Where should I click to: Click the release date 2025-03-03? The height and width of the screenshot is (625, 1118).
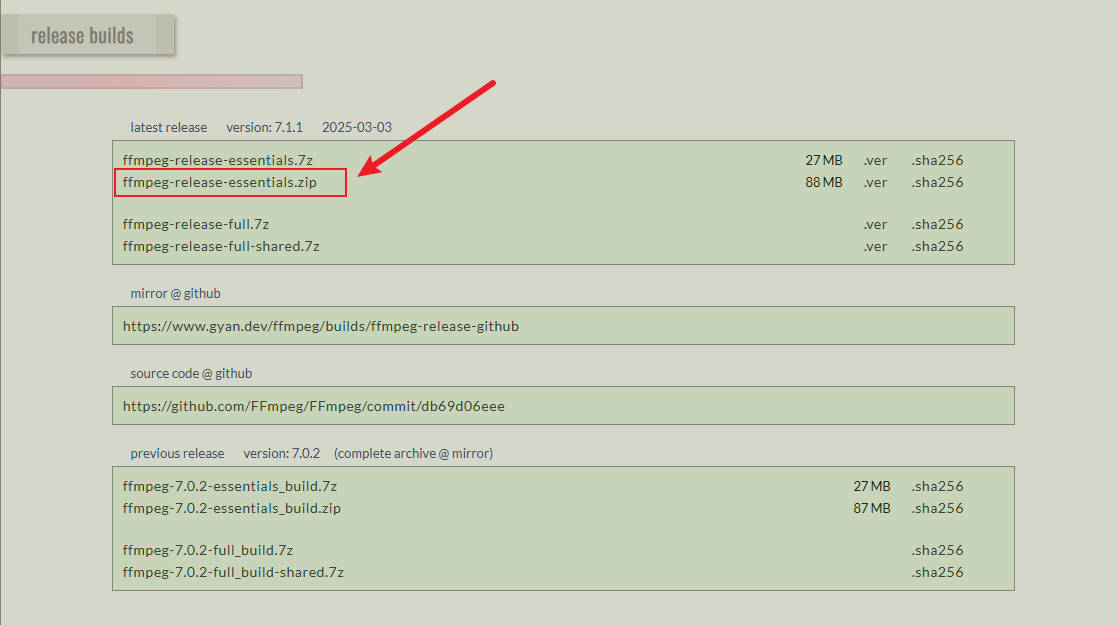tap(357, 128)
